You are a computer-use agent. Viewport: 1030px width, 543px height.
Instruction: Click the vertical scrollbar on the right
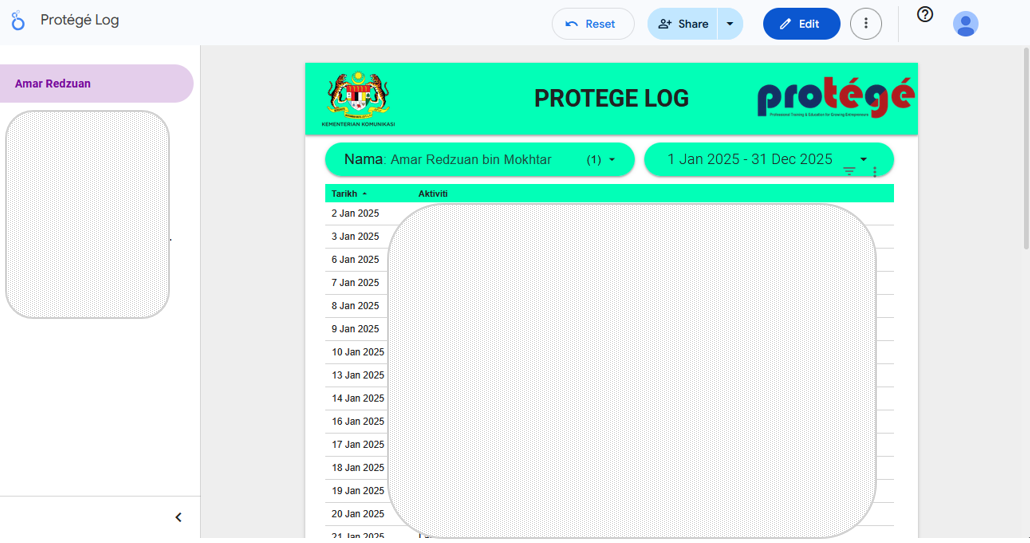coord(1026,148)
